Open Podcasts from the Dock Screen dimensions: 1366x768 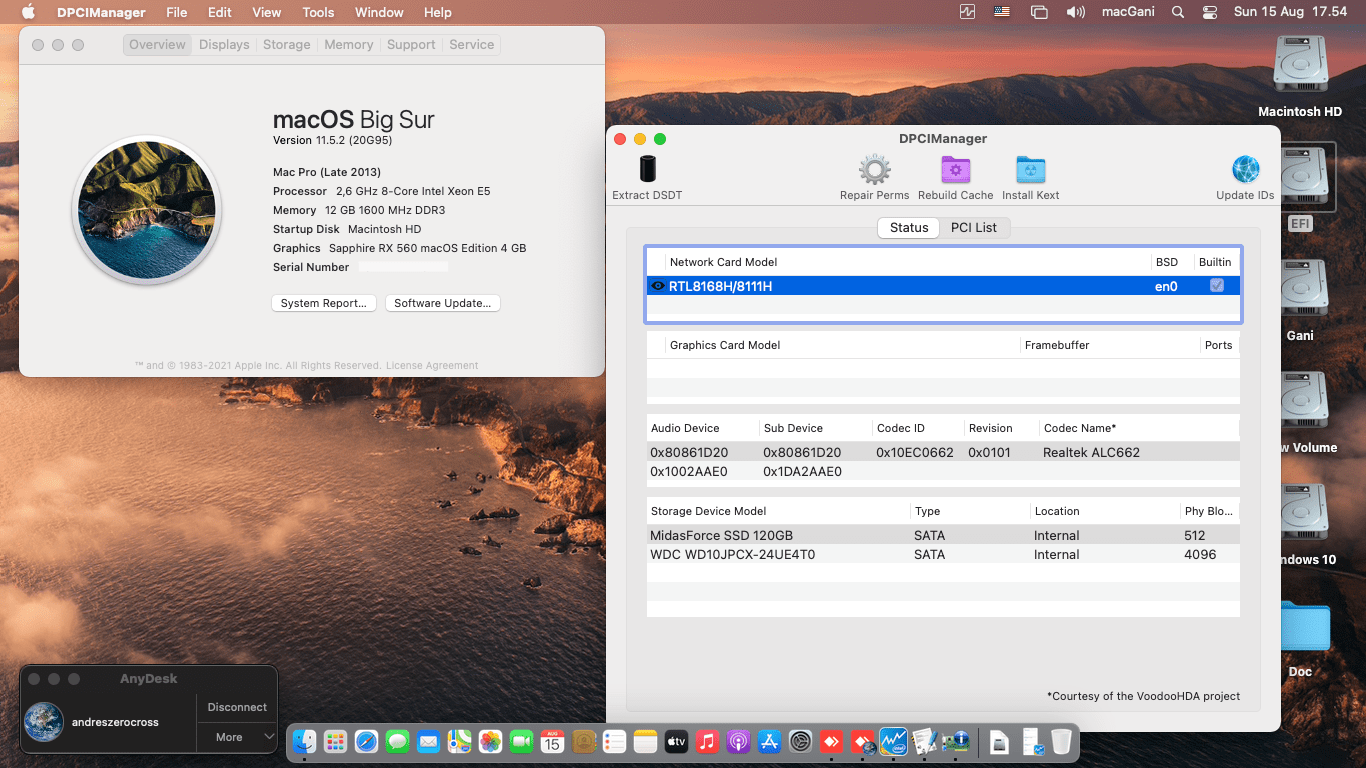(738, 741)
